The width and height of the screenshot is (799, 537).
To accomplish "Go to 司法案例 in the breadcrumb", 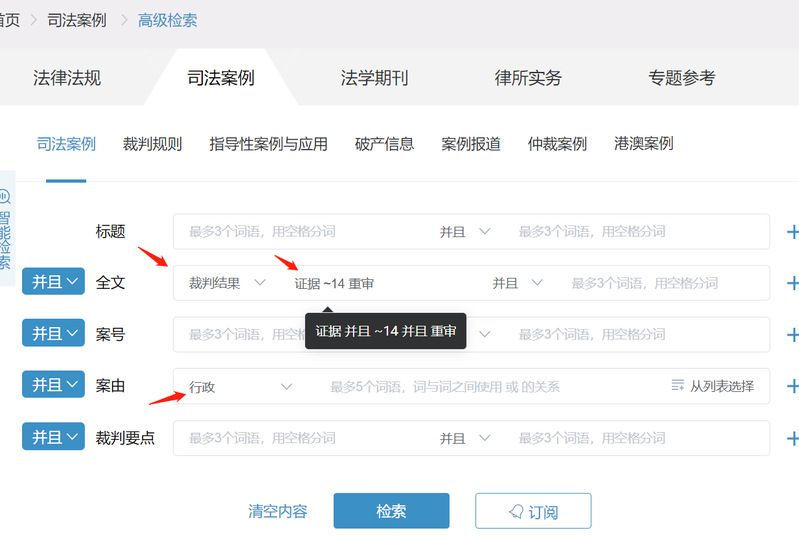I will [77, 20].
